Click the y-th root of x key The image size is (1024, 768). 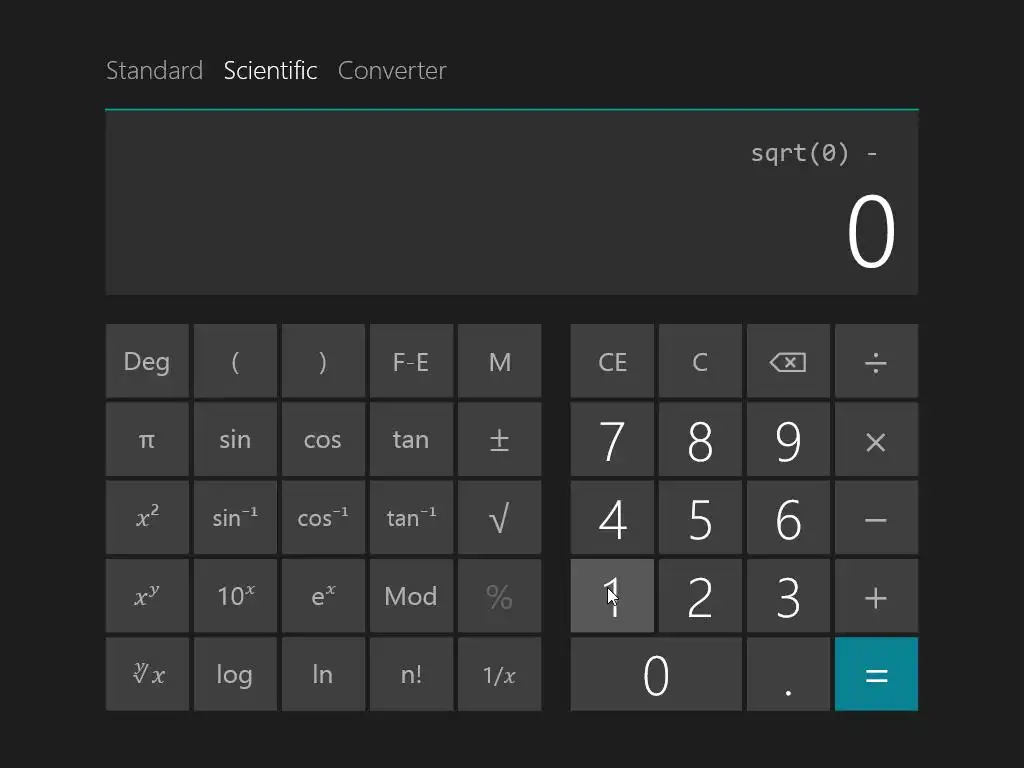(x=147, y=674)
